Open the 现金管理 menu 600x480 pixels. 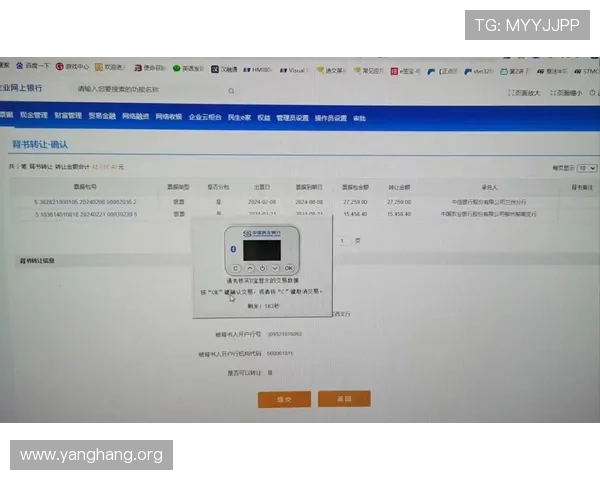tap(34, 115)
